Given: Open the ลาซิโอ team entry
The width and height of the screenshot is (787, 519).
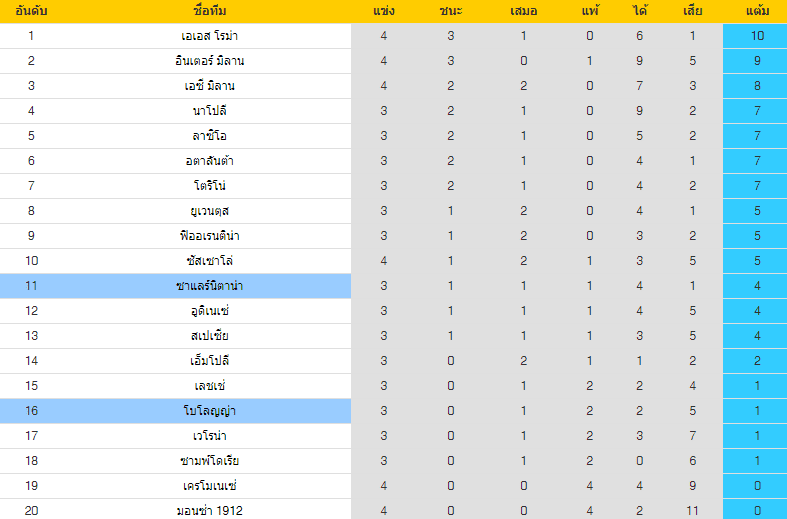Looking at the screenshot, I should pyautogui.click(x=209, y=136).
